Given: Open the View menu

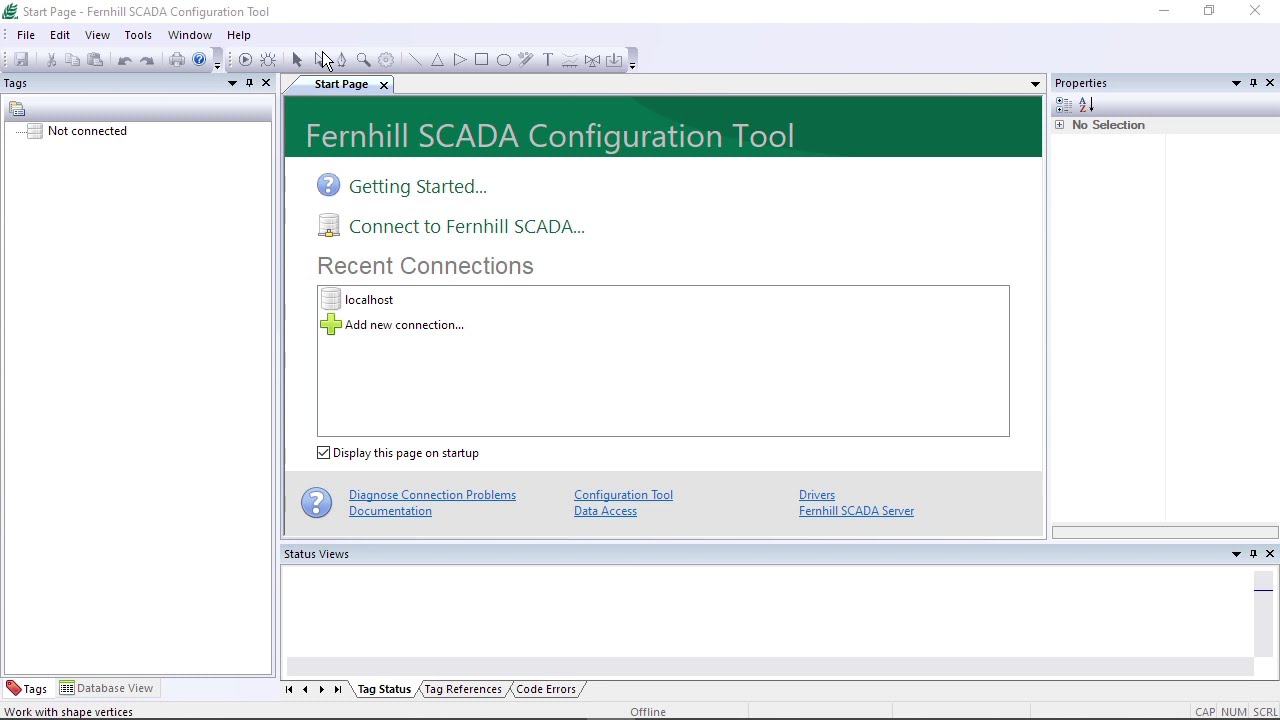Looking at the screenshot, I should point(97,35).
